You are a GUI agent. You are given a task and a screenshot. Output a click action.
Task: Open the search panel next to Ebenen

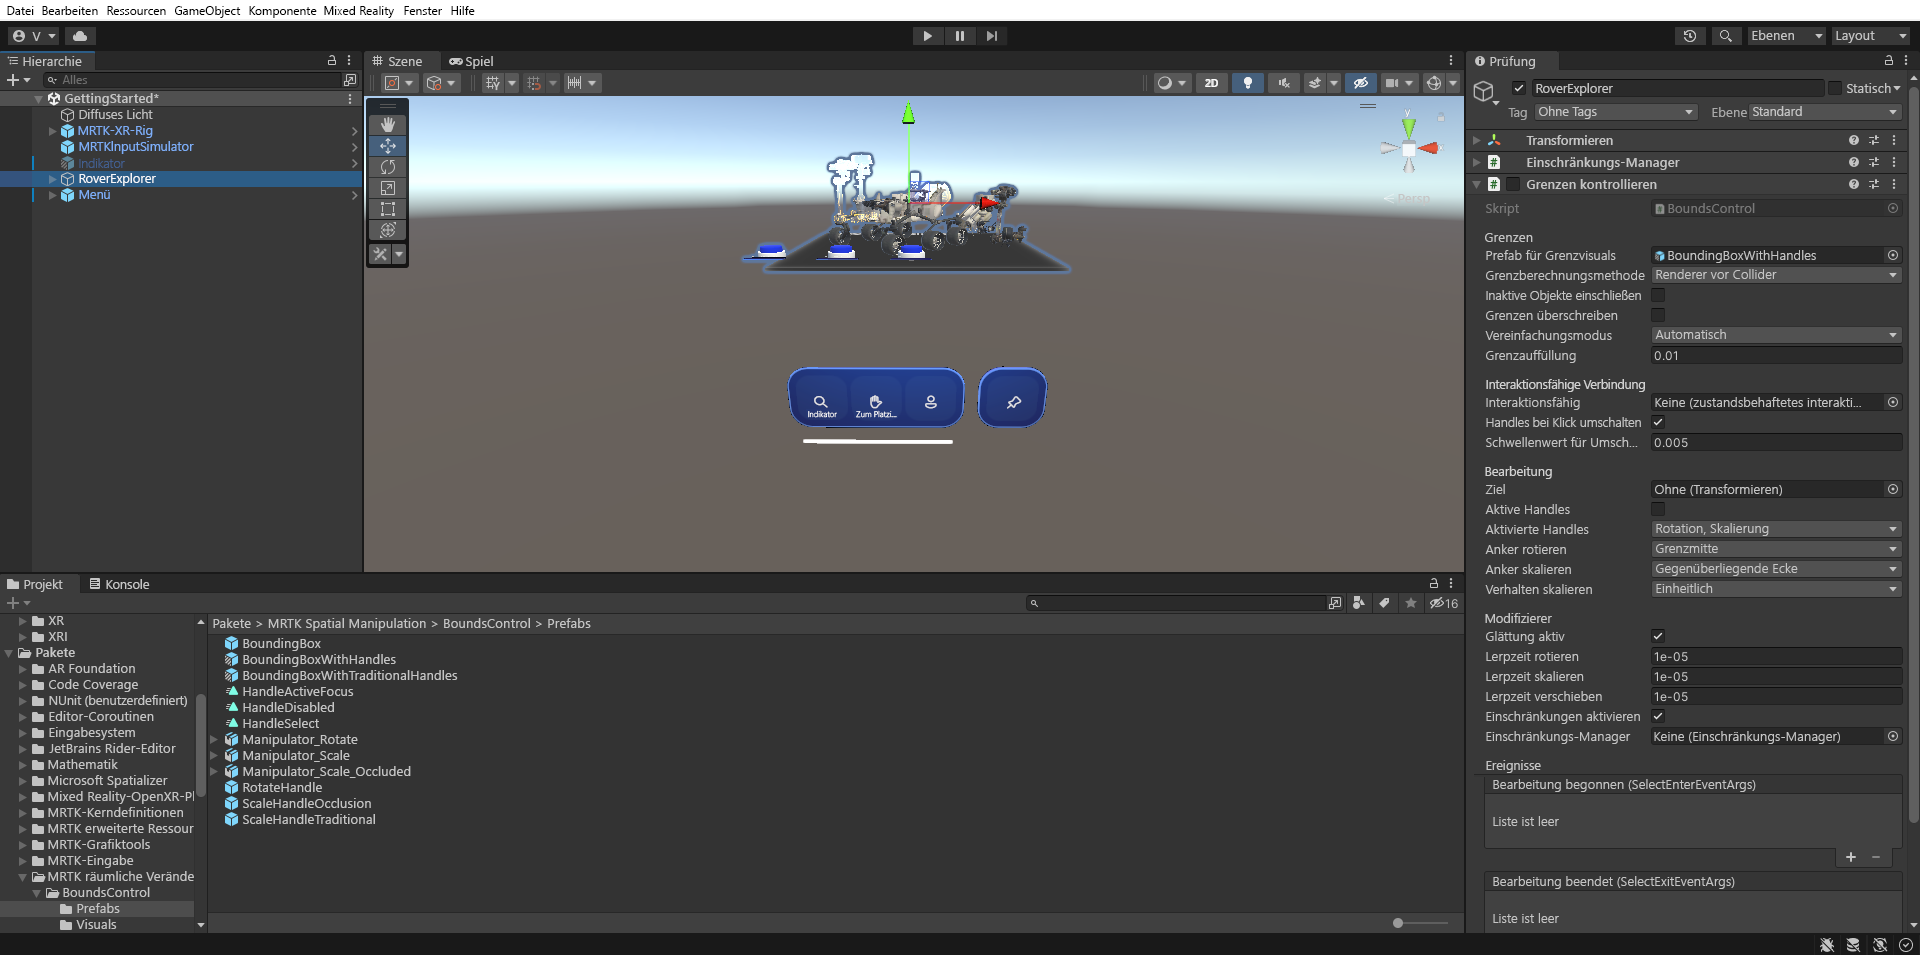[1725, 36]
